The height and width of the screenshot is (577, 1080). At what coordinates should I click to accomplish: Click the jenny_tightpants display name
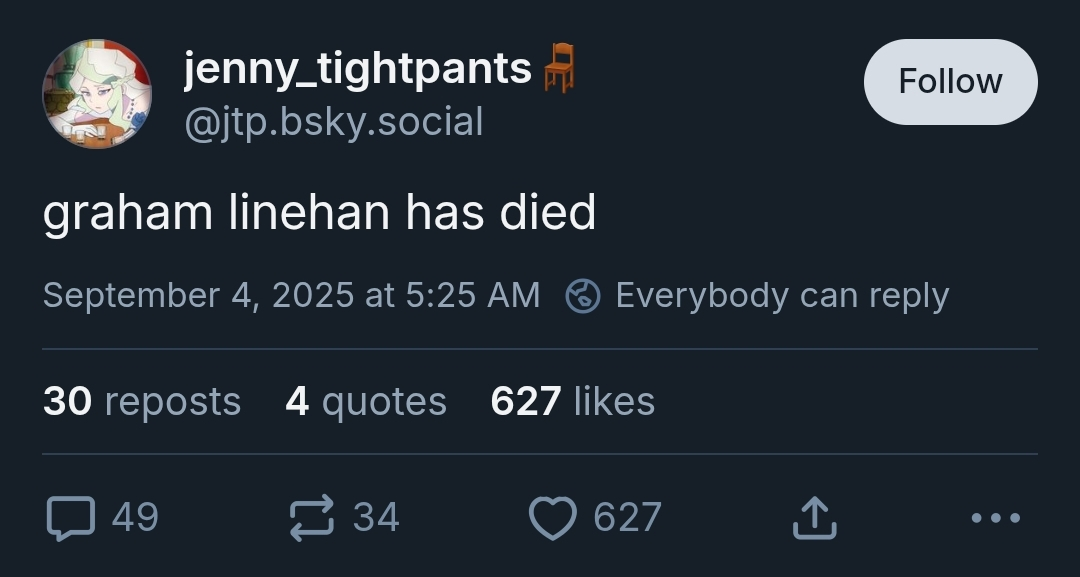coord(357,68)
